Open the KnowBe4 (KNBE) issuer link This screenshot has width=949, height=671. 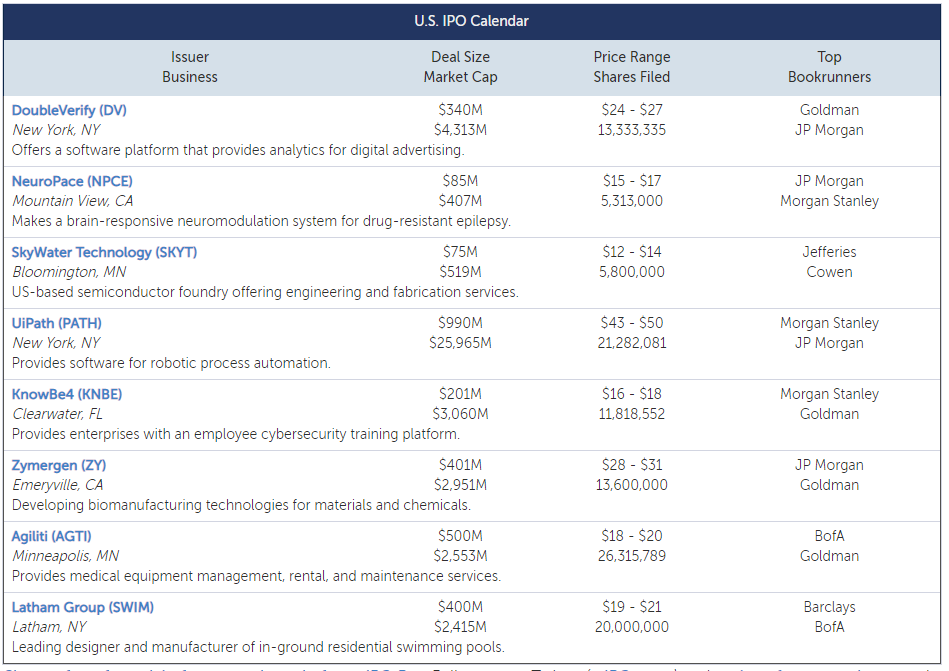tap(67, 394)
